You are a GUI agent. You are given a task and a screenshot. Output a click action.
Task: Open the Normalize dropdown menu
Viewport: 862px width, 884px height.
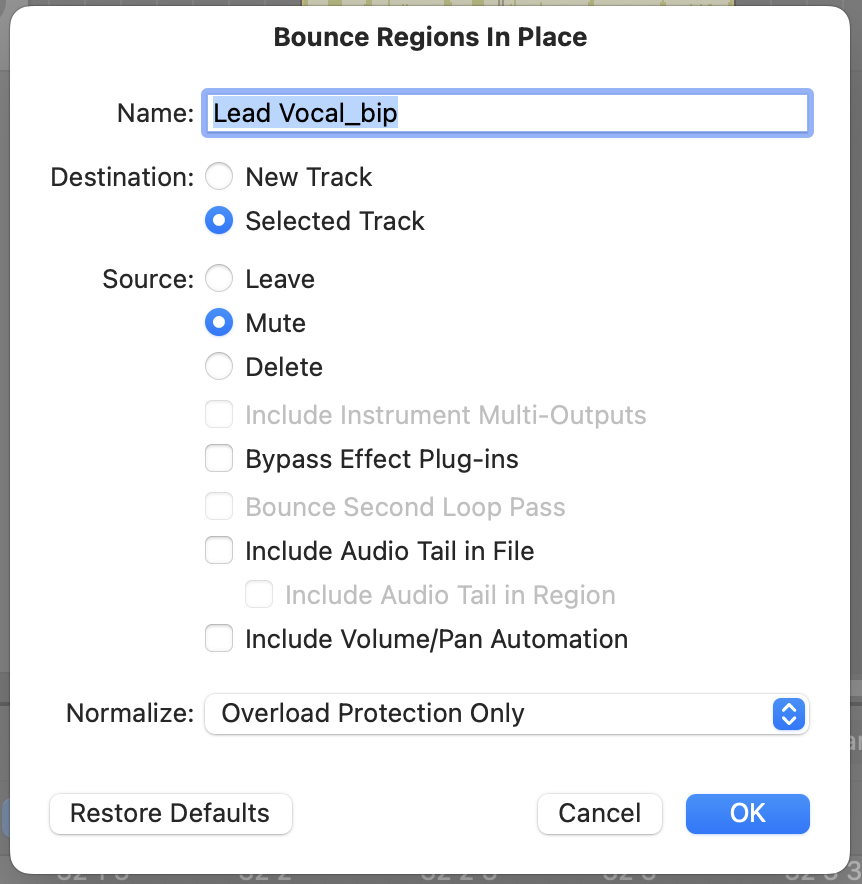[x=505, y=714]
